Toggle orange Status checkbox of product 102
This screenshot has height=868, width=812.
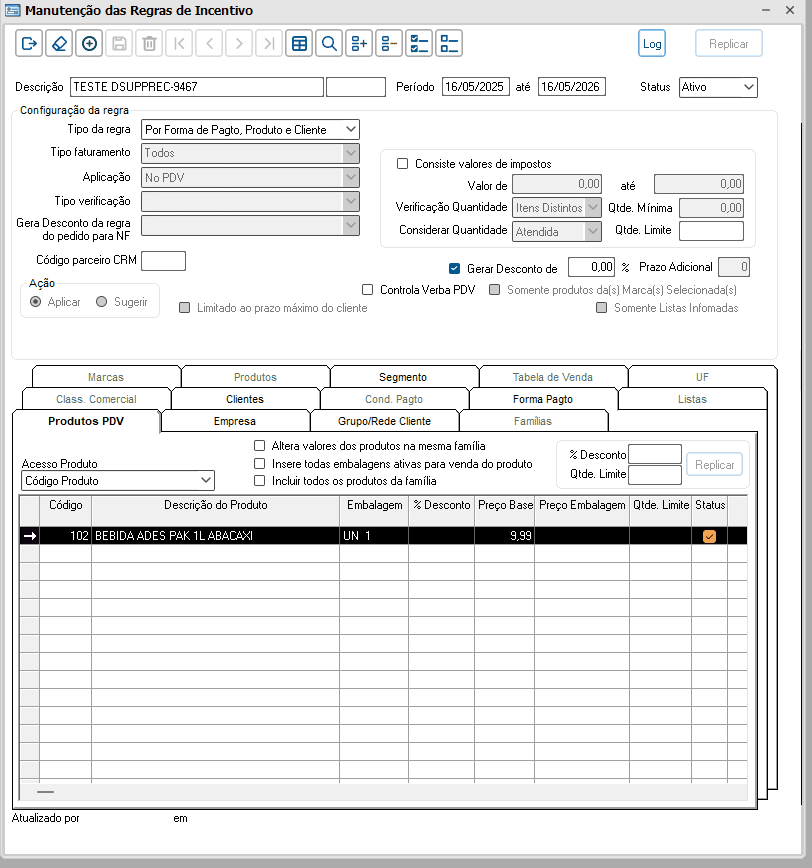tap(709, 536)
